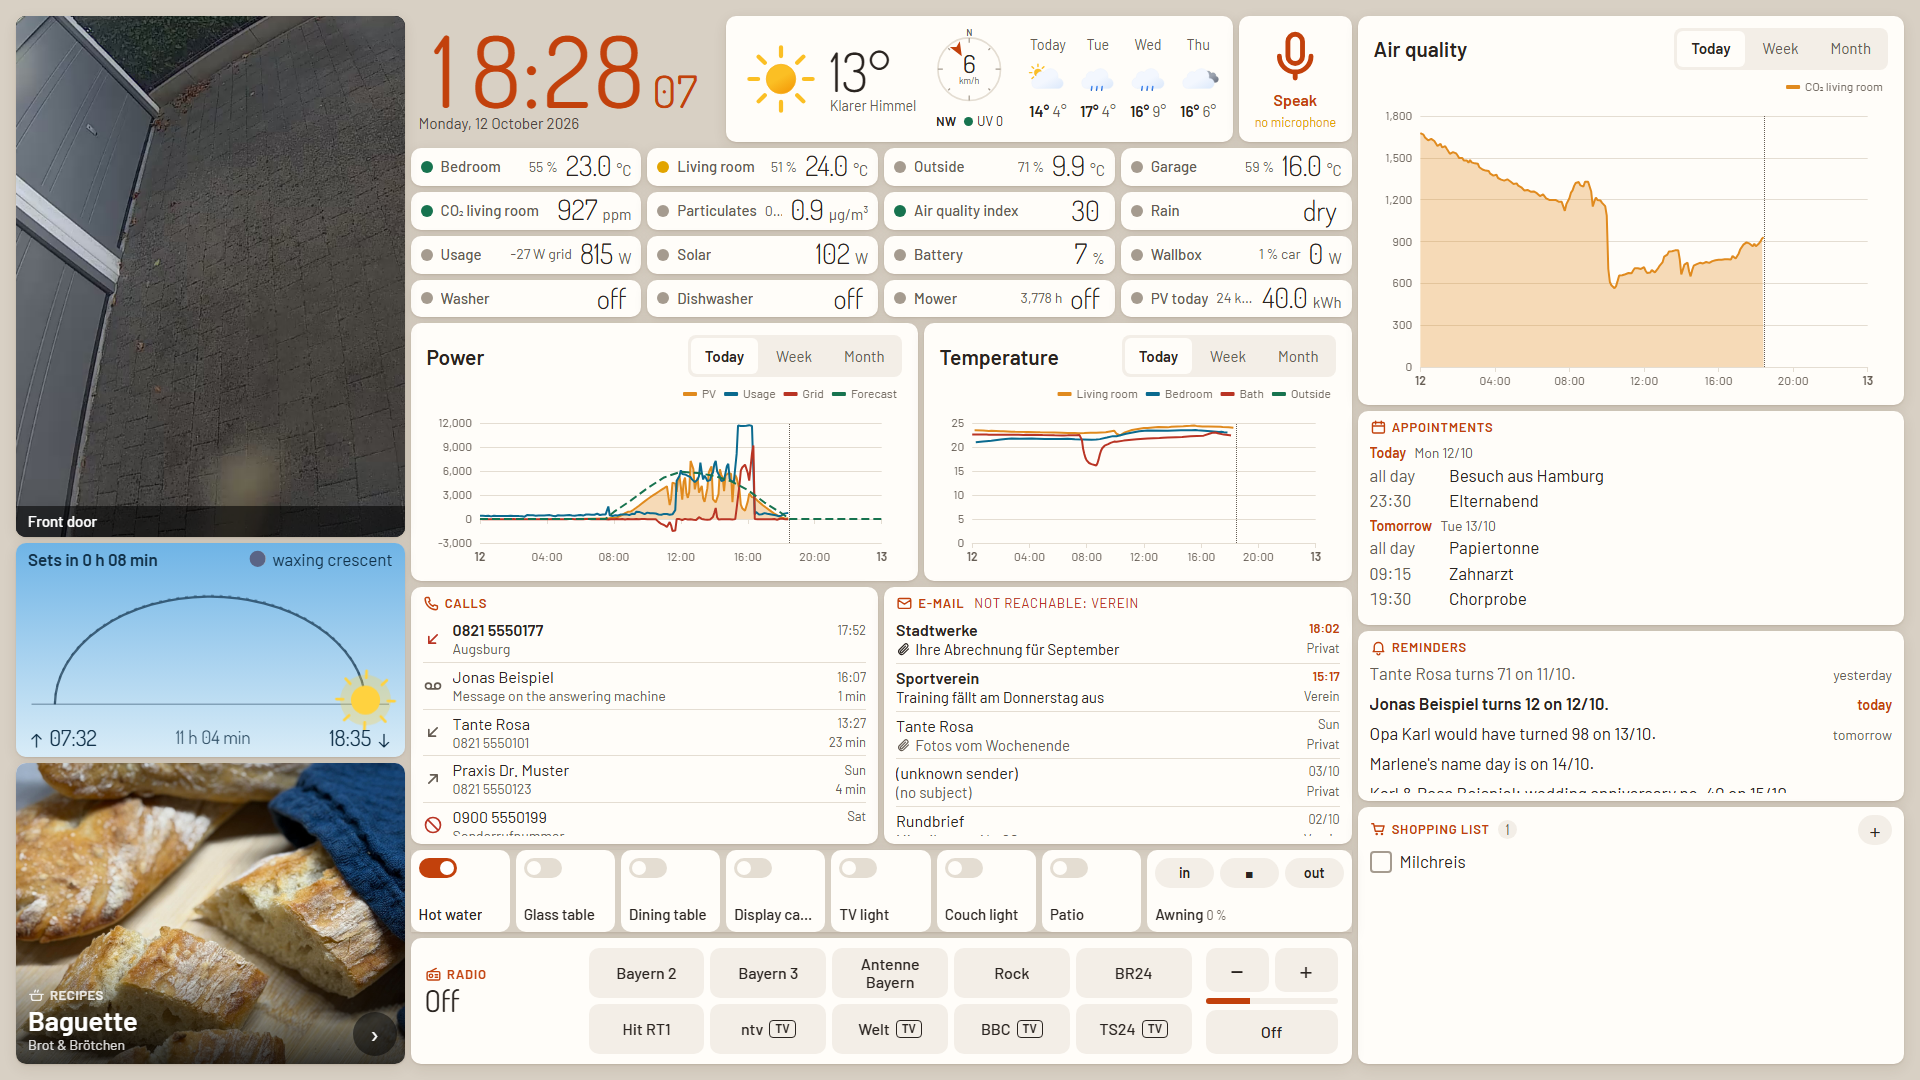Select Power chart Month tab
The height and width of the screenshot is (1080, 1920).
[x=863, y=357]
